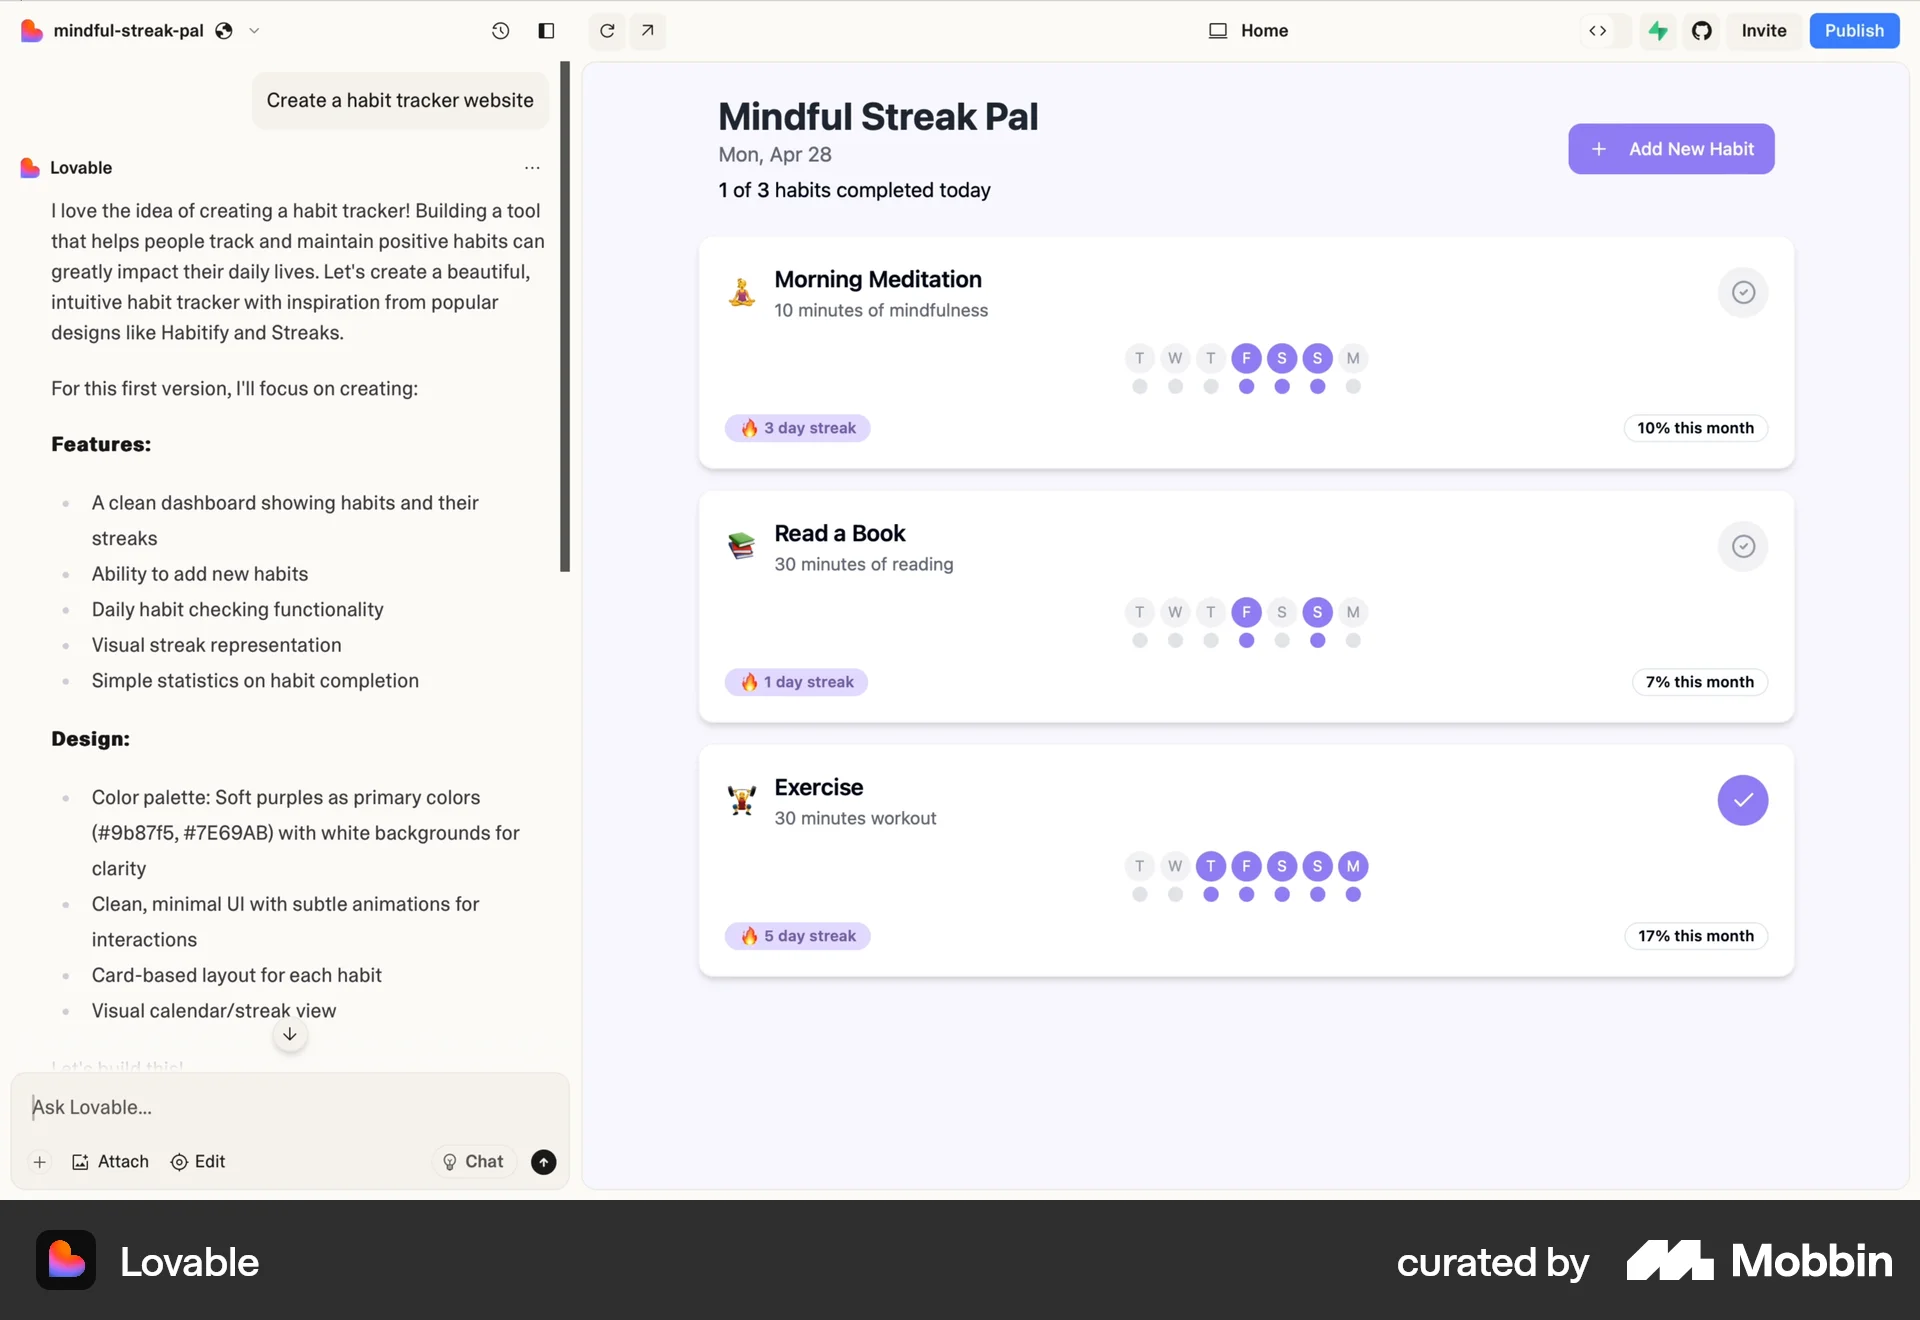This screenshot has height=1320, width=1920.
Task: Expand the mindful-streak-pal project dropdown
Action: tap(256, 31)
